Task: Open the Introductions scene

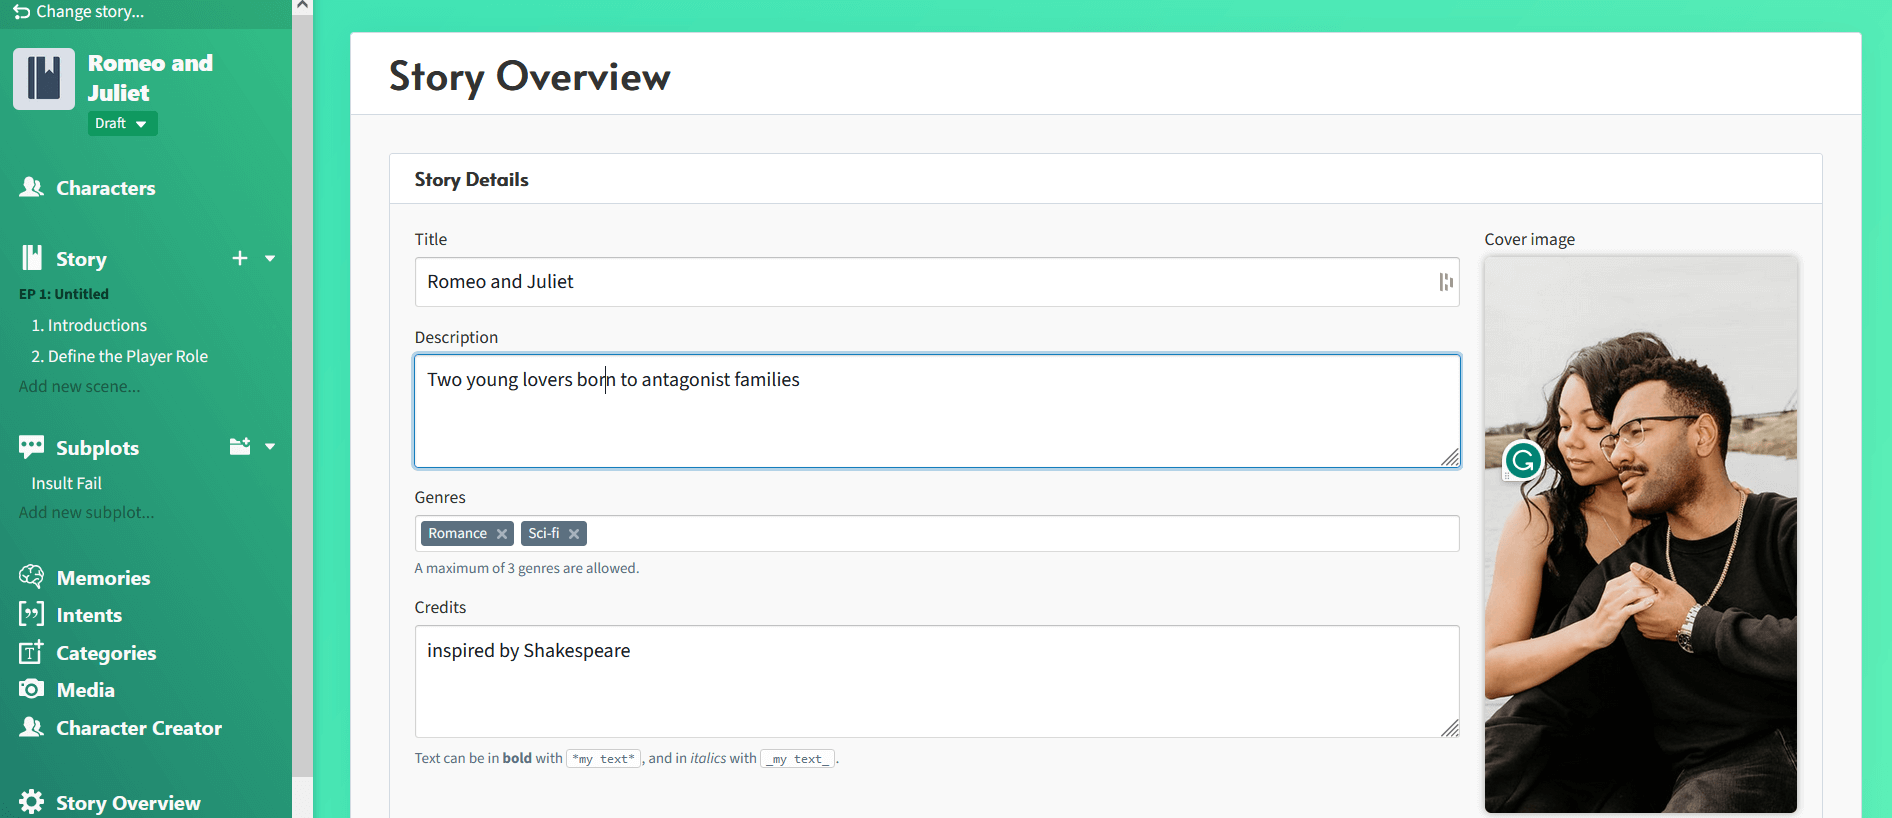Action: click(97, 325)
